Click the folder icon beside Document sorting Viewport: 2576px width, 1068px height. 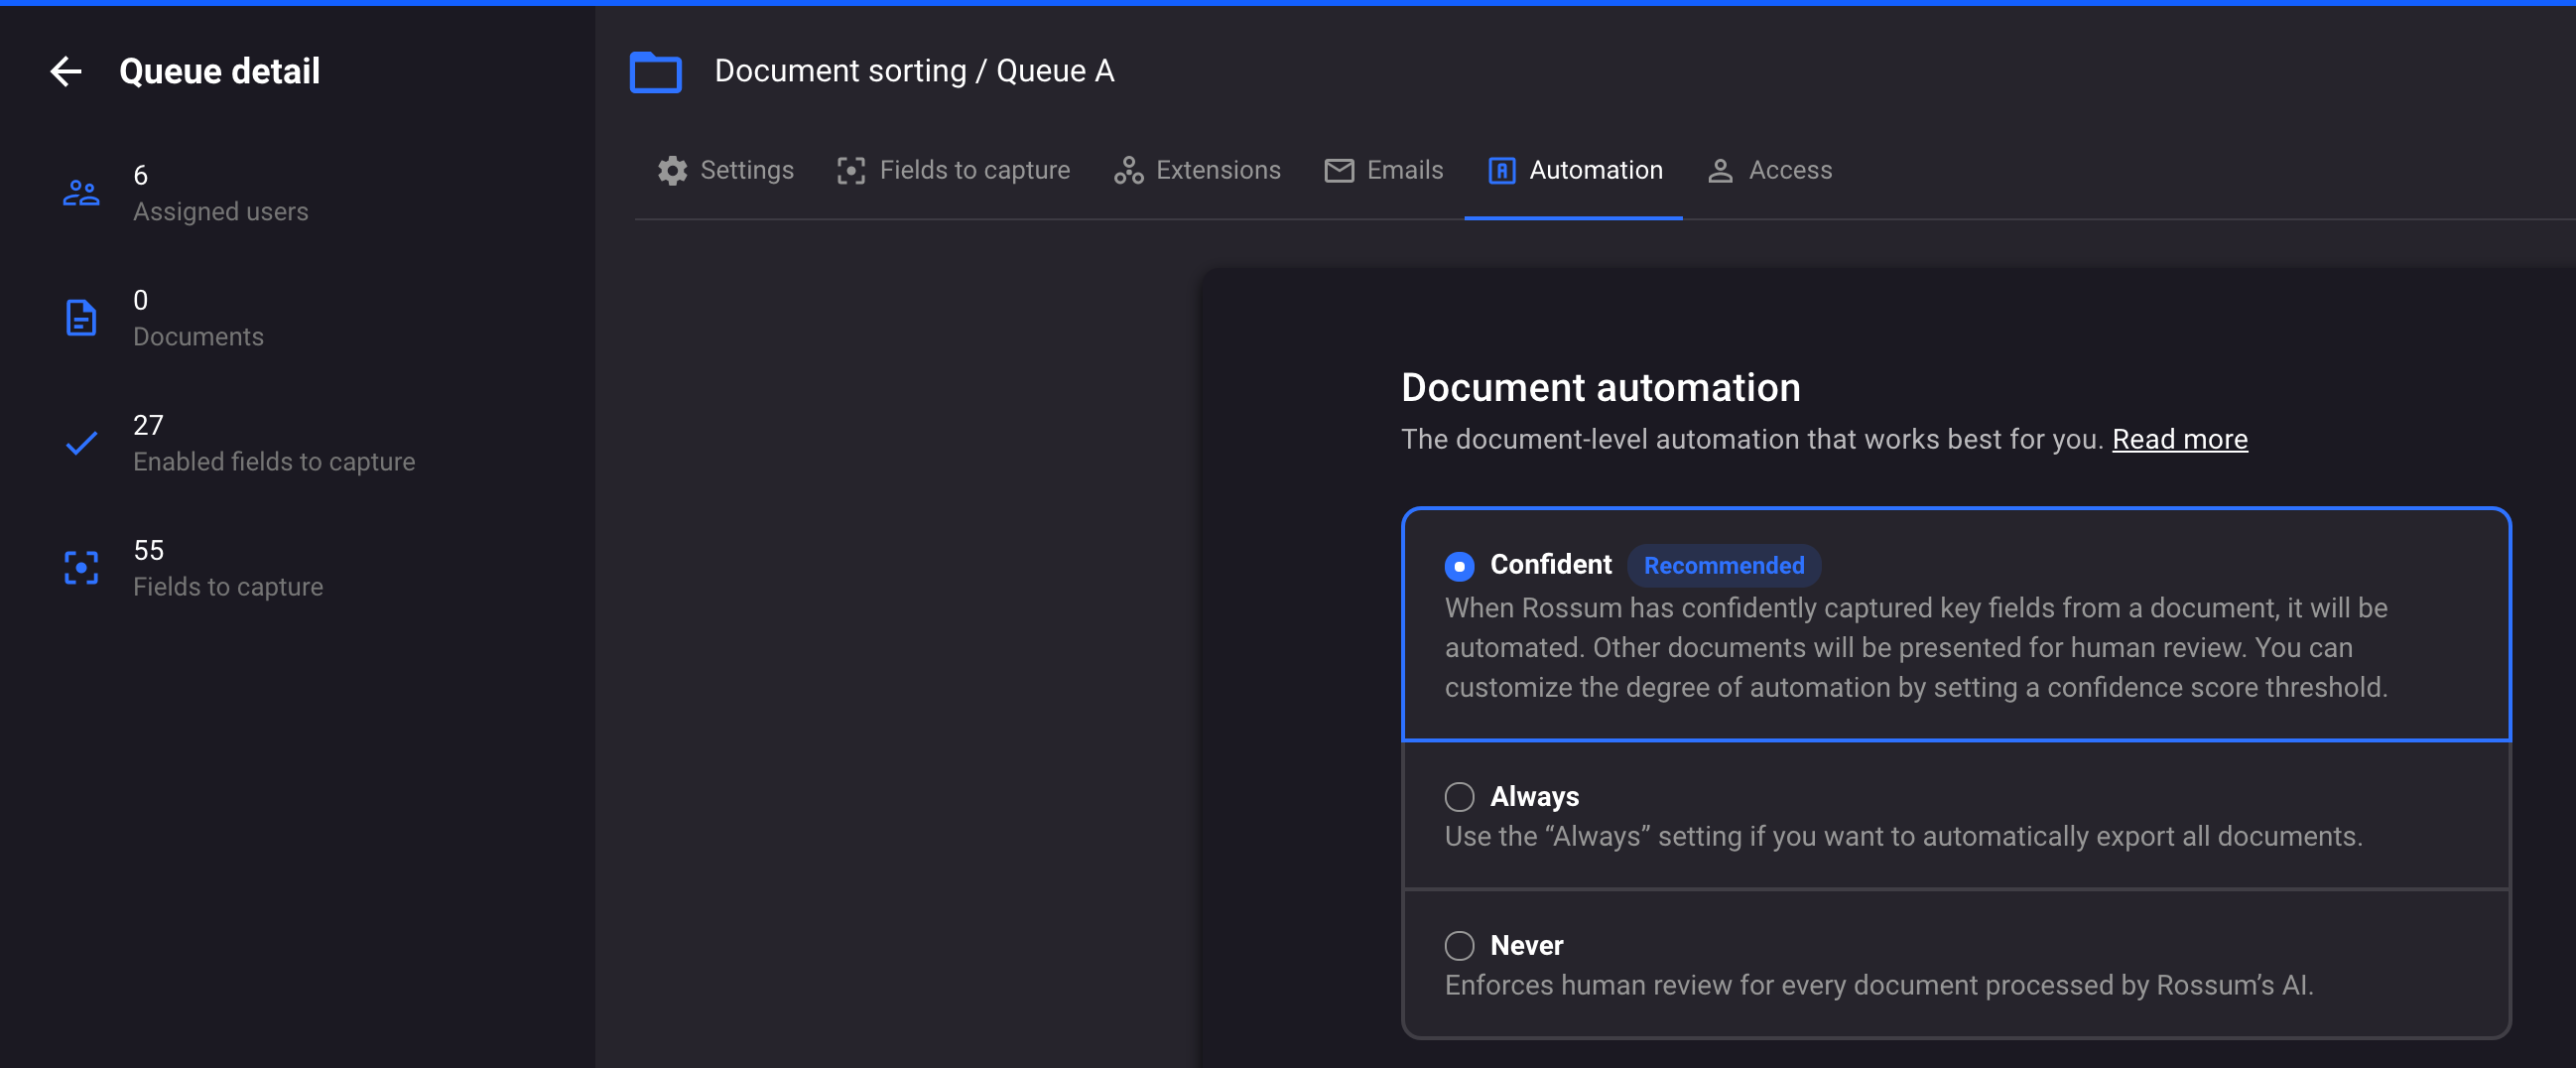click(x=656, y=72)
